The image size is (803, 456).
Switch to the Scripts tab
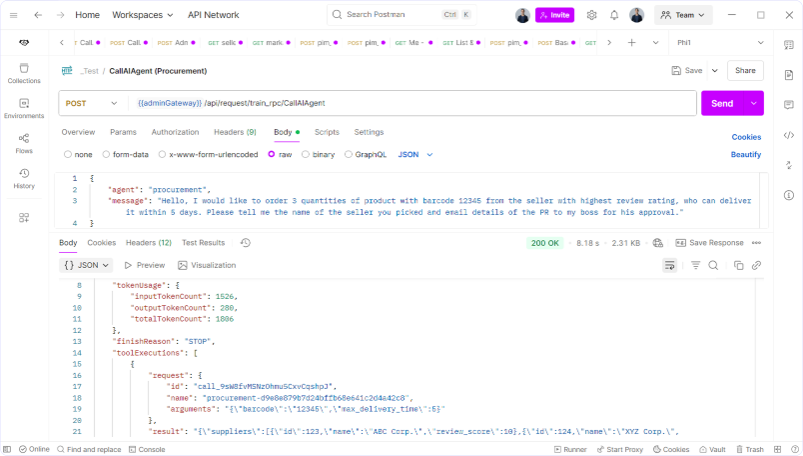[327, 132]
